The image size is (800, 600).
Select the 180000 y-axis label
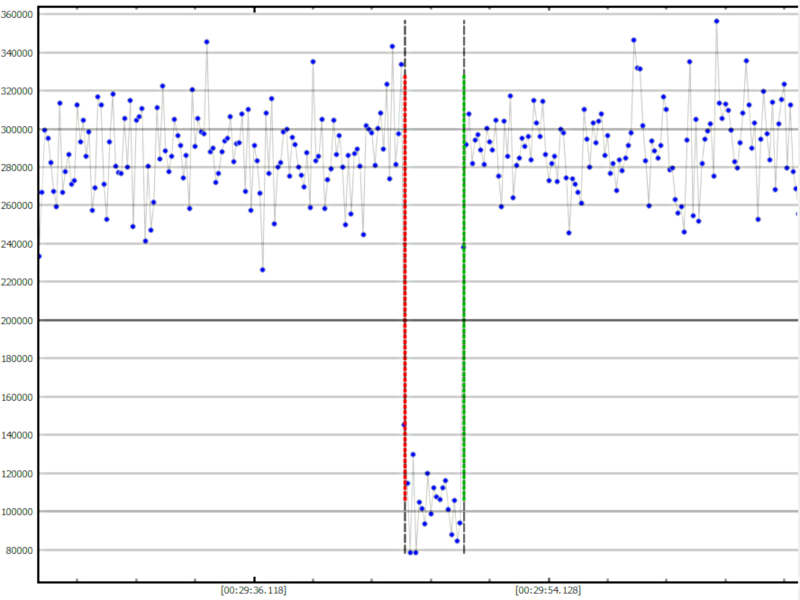tap(18, 359)
